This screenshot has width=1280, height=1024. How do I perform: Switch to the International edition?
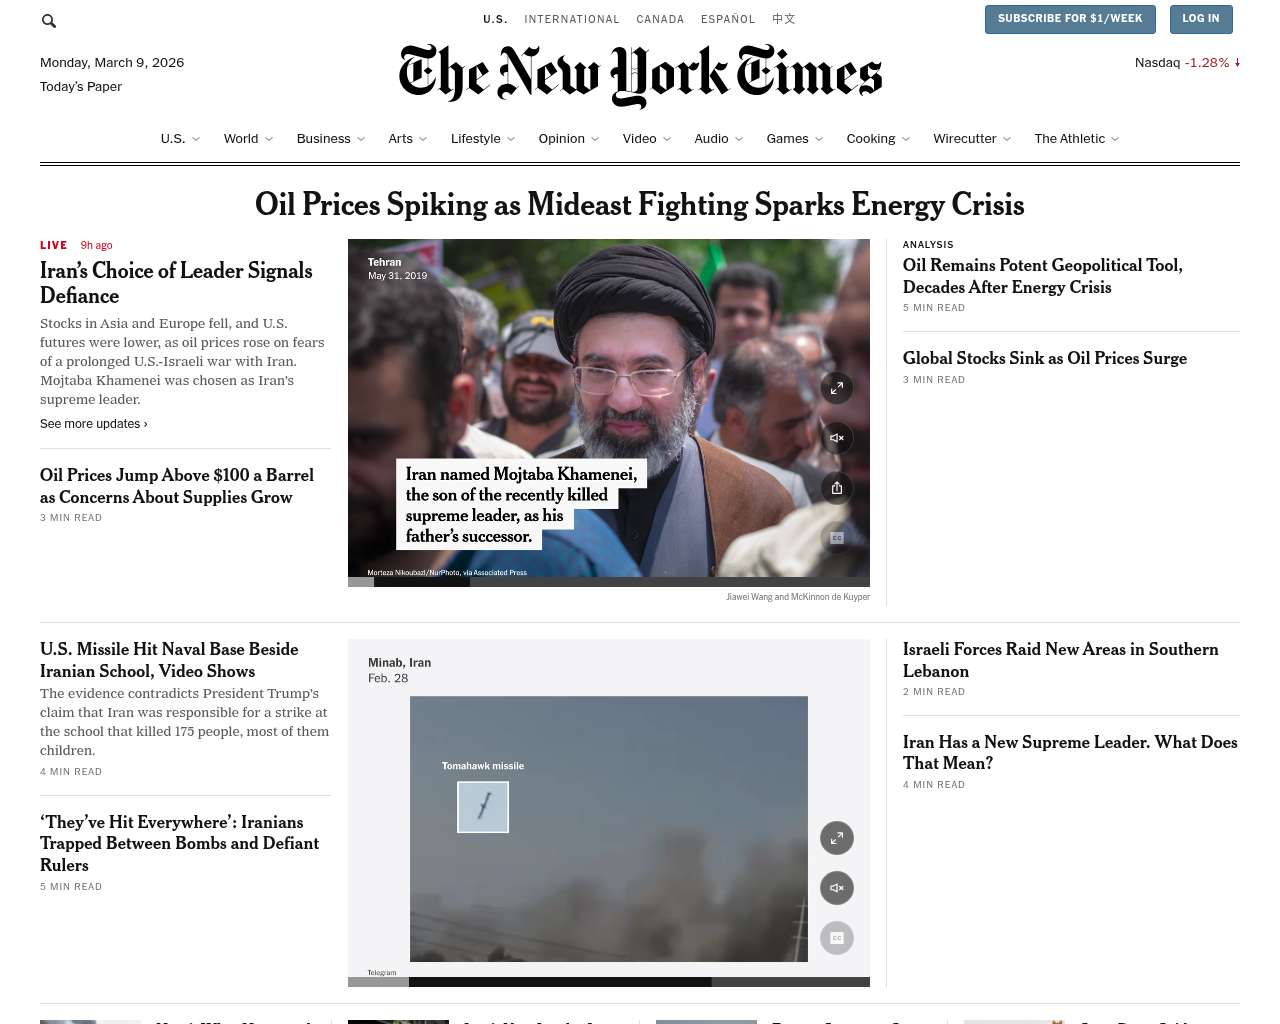[x=572, y=19]
